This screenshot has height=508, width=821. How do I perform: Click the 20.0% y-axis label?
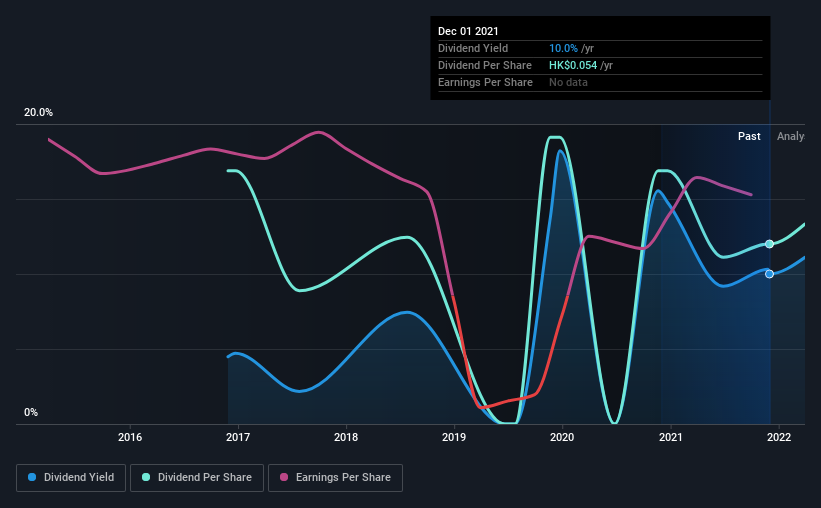coord(38,112)
